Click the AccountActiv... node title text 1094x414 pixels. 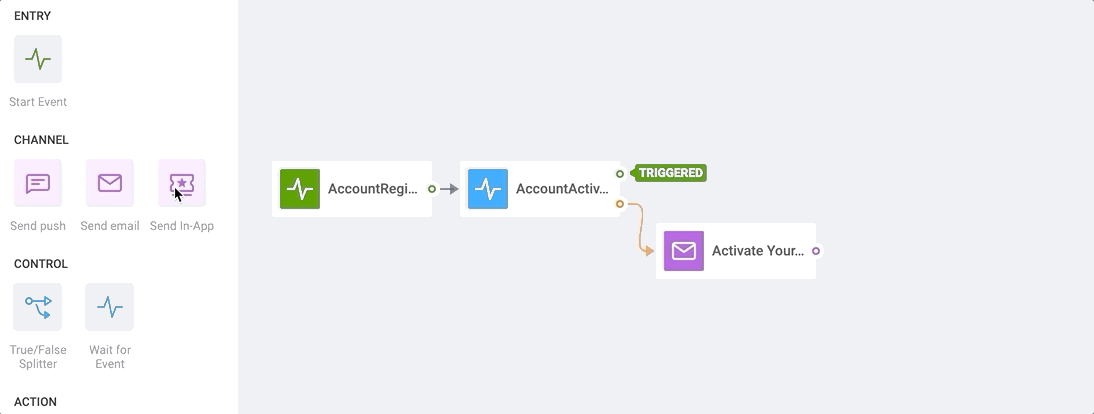[562, 188]
